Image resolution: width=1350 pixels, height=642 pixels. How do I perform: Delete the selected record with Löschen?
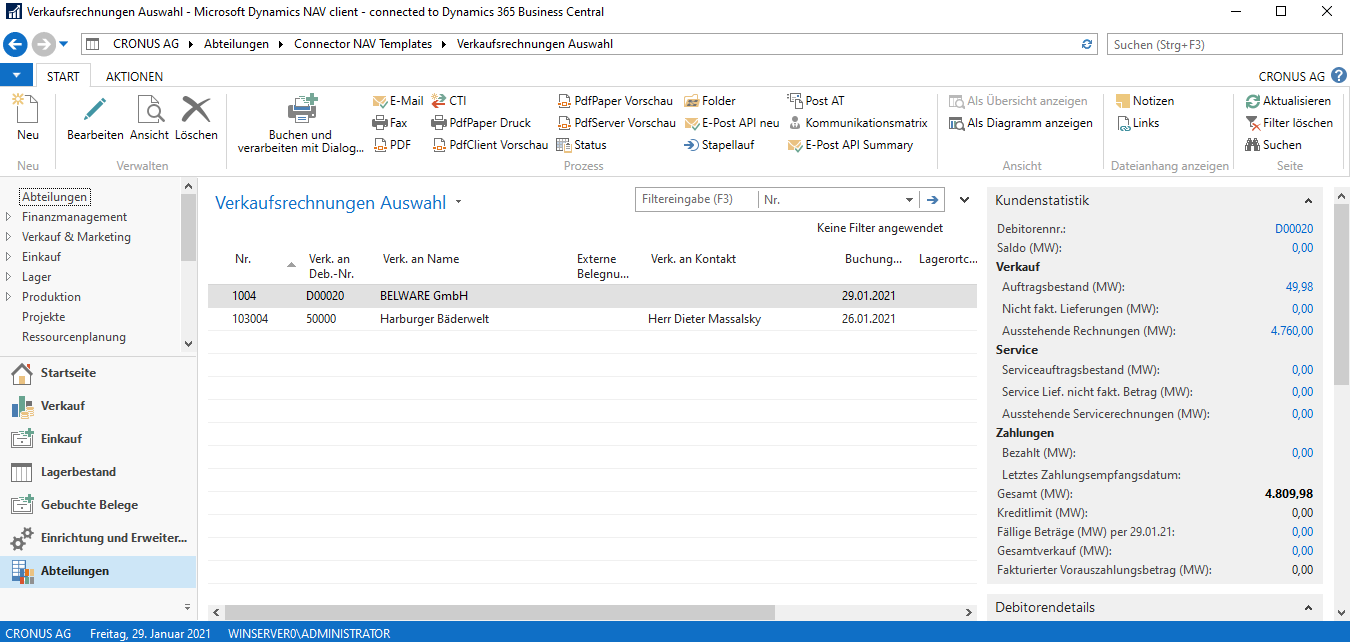[196, 118]
